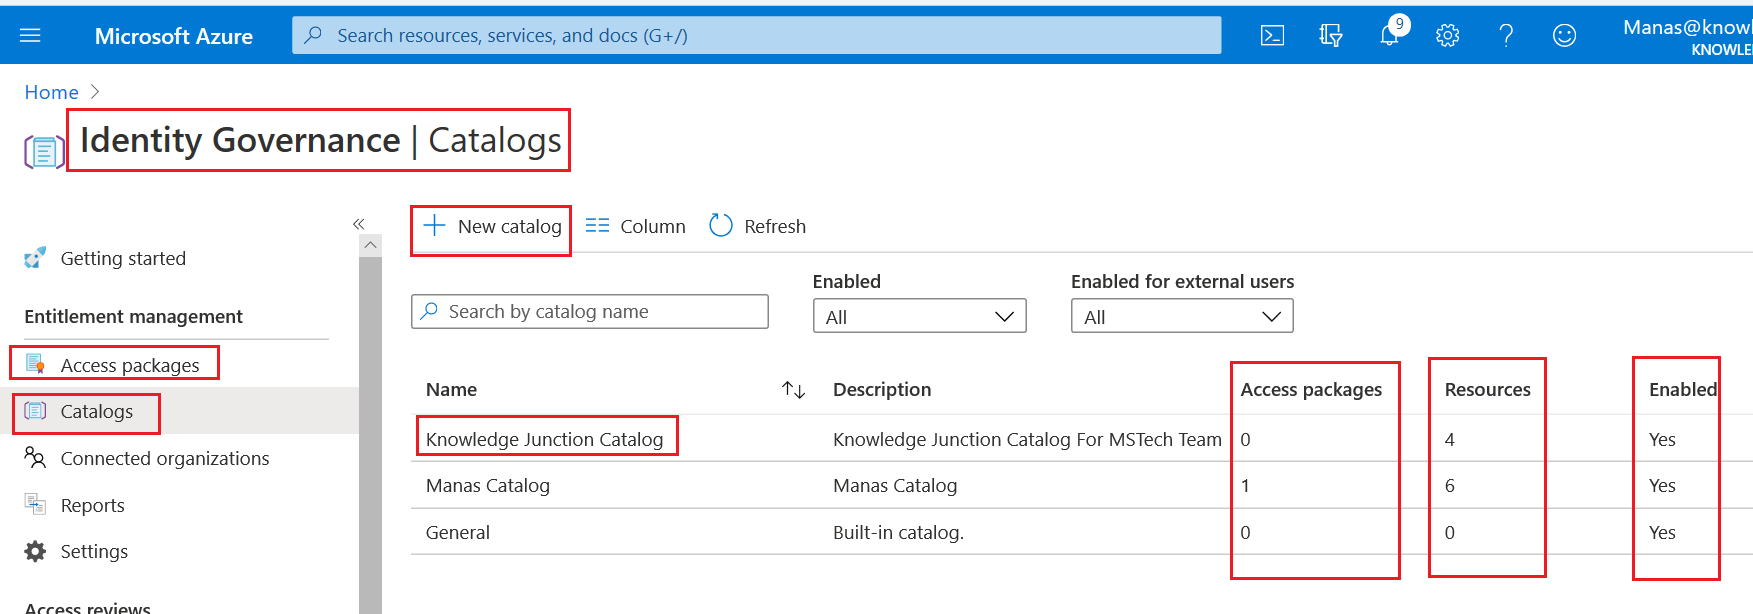Click the Microsoft Azure logo text
Viewport: 1753px width, 614px height.
point(174,36)
